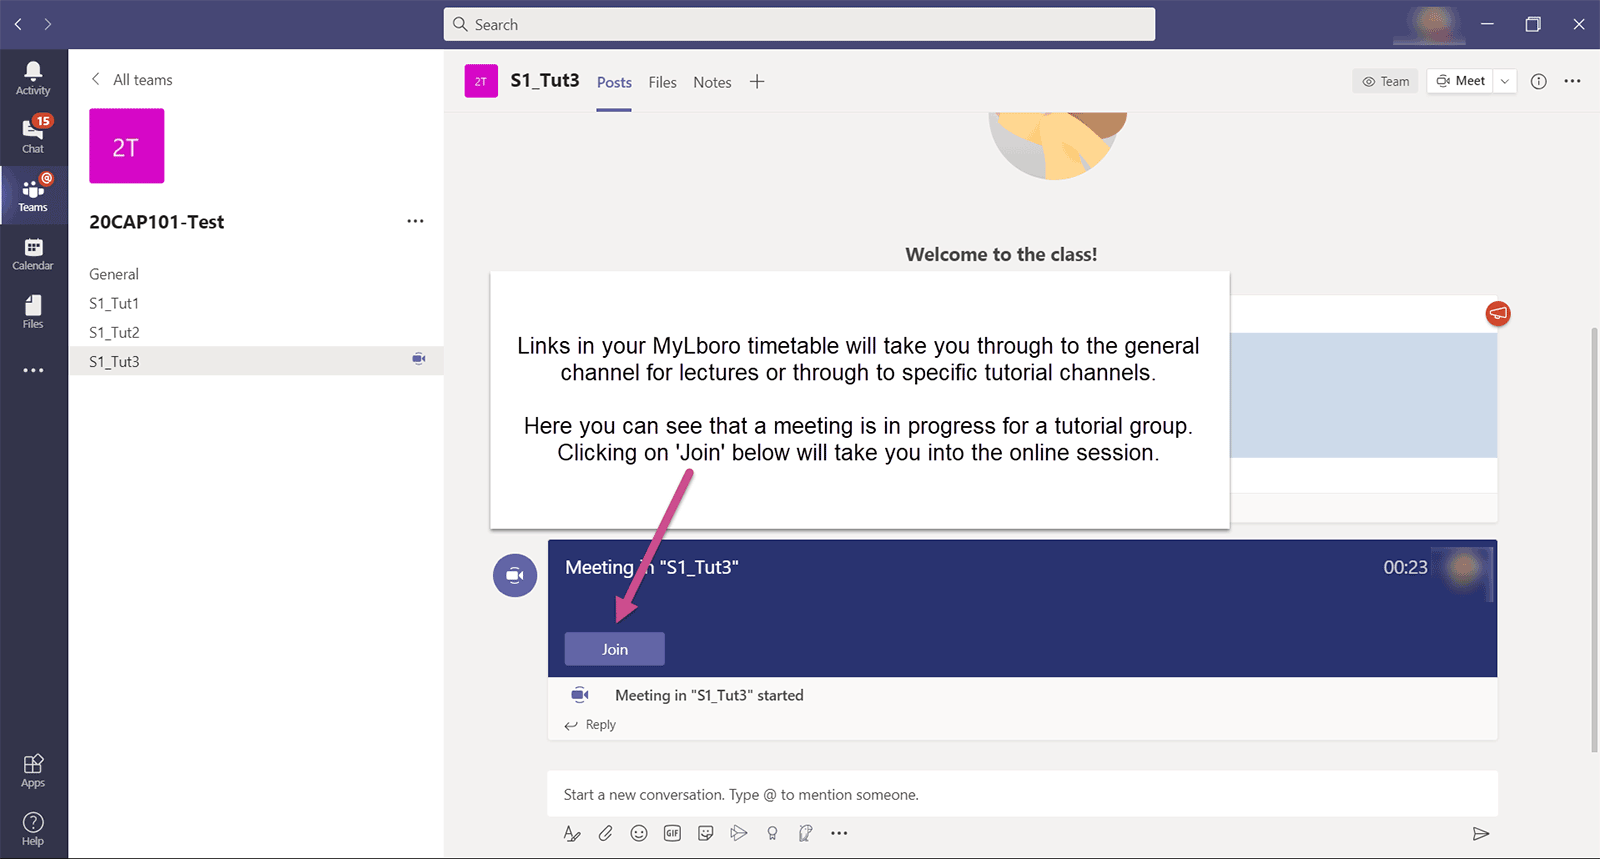Open text Format options icon
This screenshot has height=859, width=1600.
[572, 833]
